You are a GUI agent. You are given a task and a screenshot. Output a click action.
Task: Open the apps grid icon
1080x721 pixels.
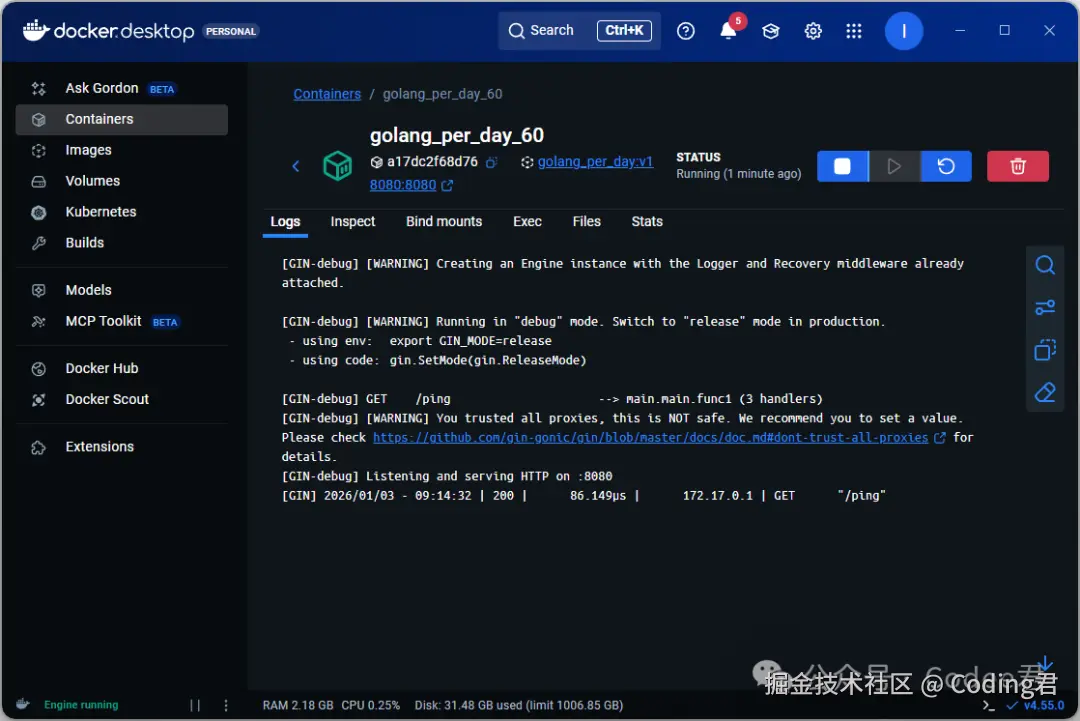click(854, 31)
